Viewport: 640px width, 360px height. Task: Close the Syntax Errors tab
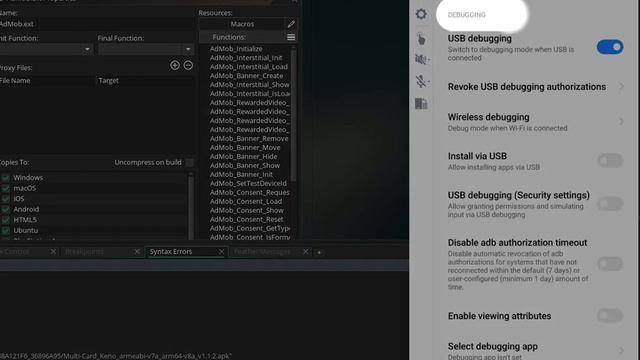click(x=221, y=252)
